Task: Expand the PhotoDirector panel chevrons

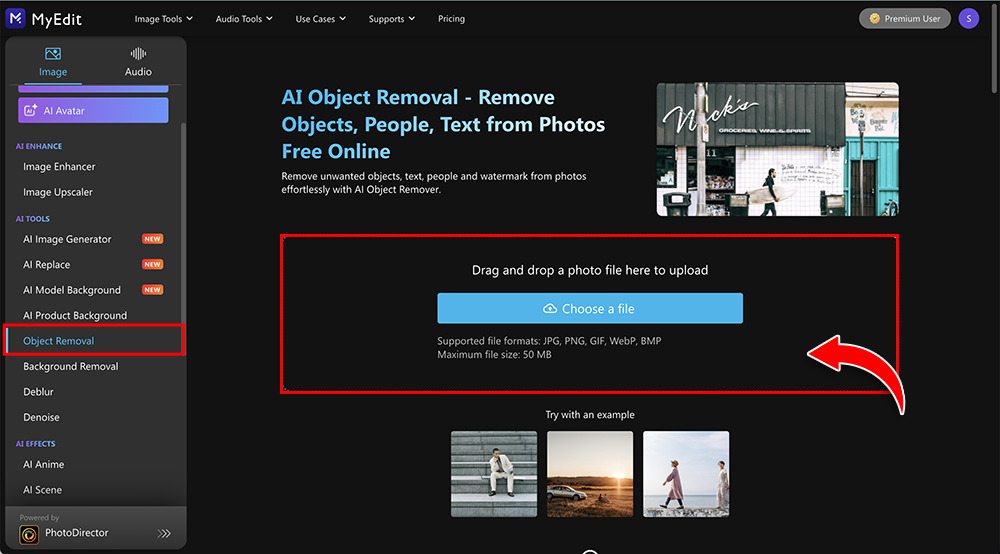Action: (164, 534)
